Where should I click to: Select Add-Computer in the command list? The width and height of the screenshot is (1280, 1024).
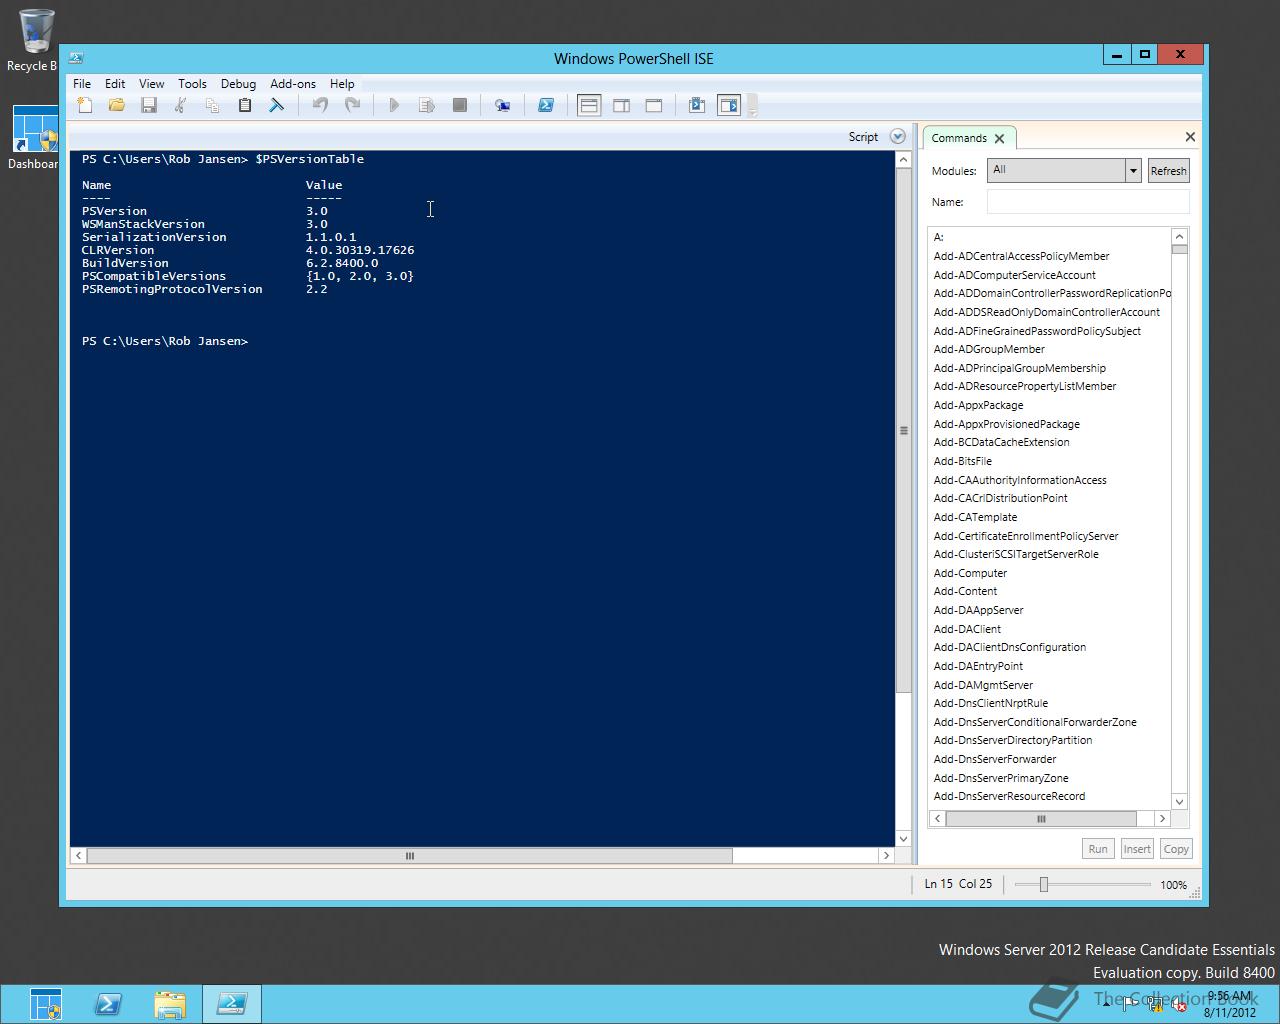pos(970,573)
